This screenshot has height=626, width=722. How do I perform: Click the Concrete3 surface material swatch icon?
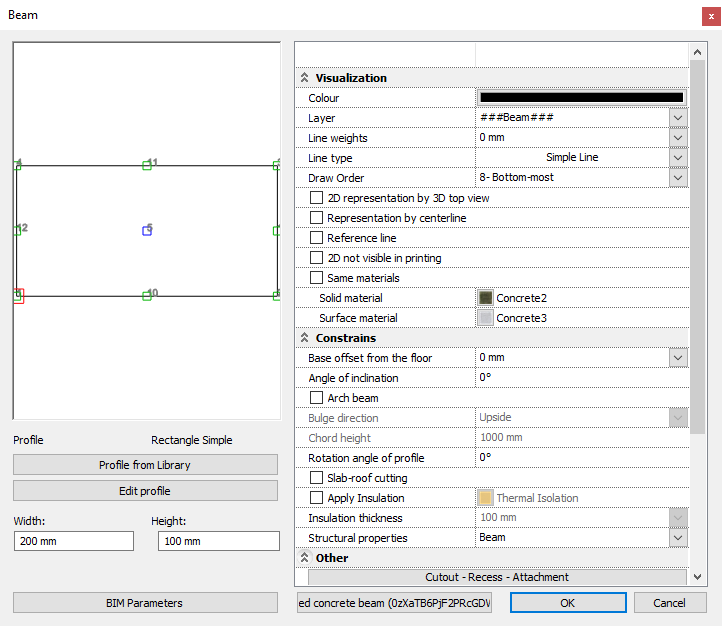click(485, 318)
